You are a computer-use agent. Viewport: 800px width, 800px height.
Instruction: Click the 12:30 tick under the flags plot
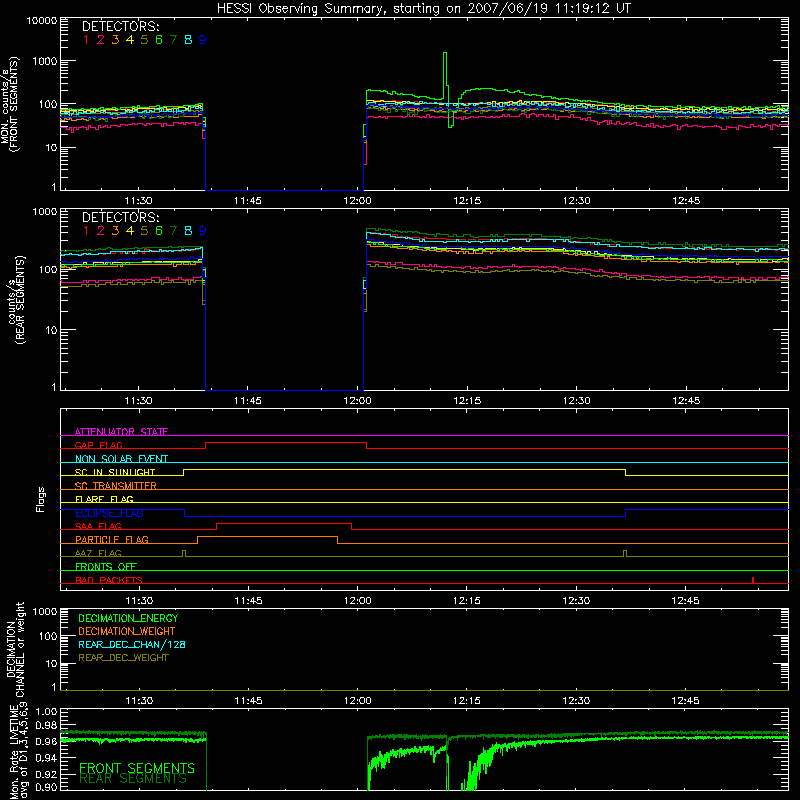(x=576, y=601)
